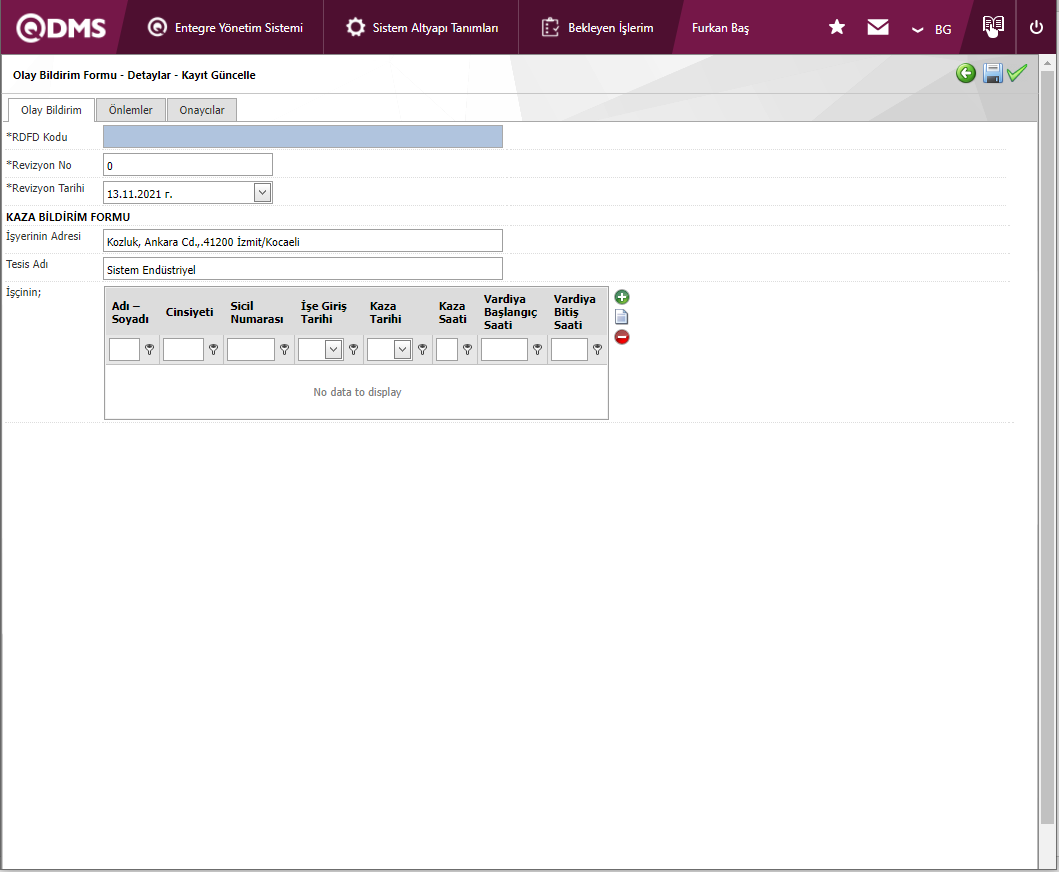Switch to the Onaycılar tab
1059x872 pixels.
[x=202, y=110]
